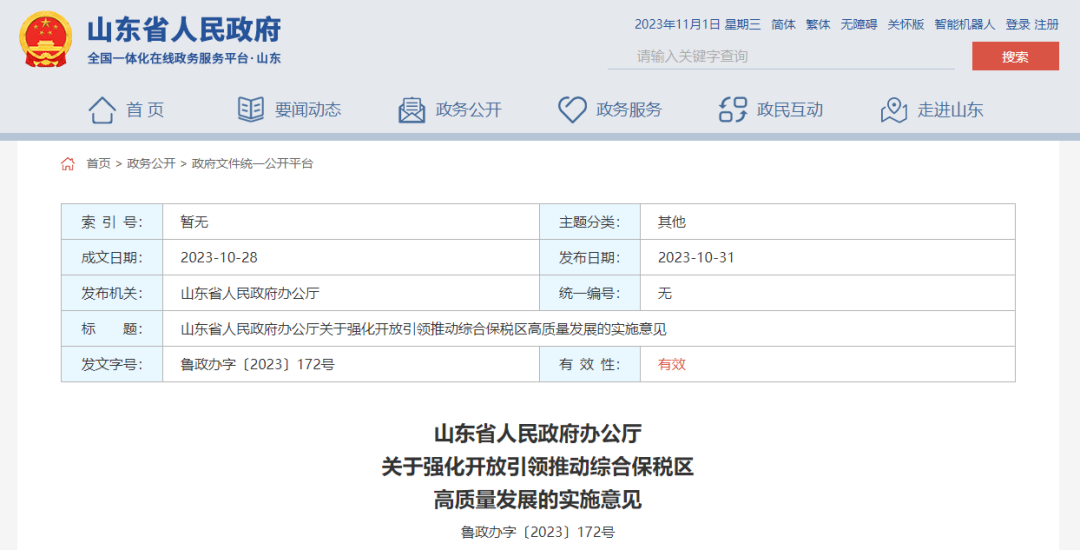Click the map pin icon beside 走进山东

tap(894, 110)
